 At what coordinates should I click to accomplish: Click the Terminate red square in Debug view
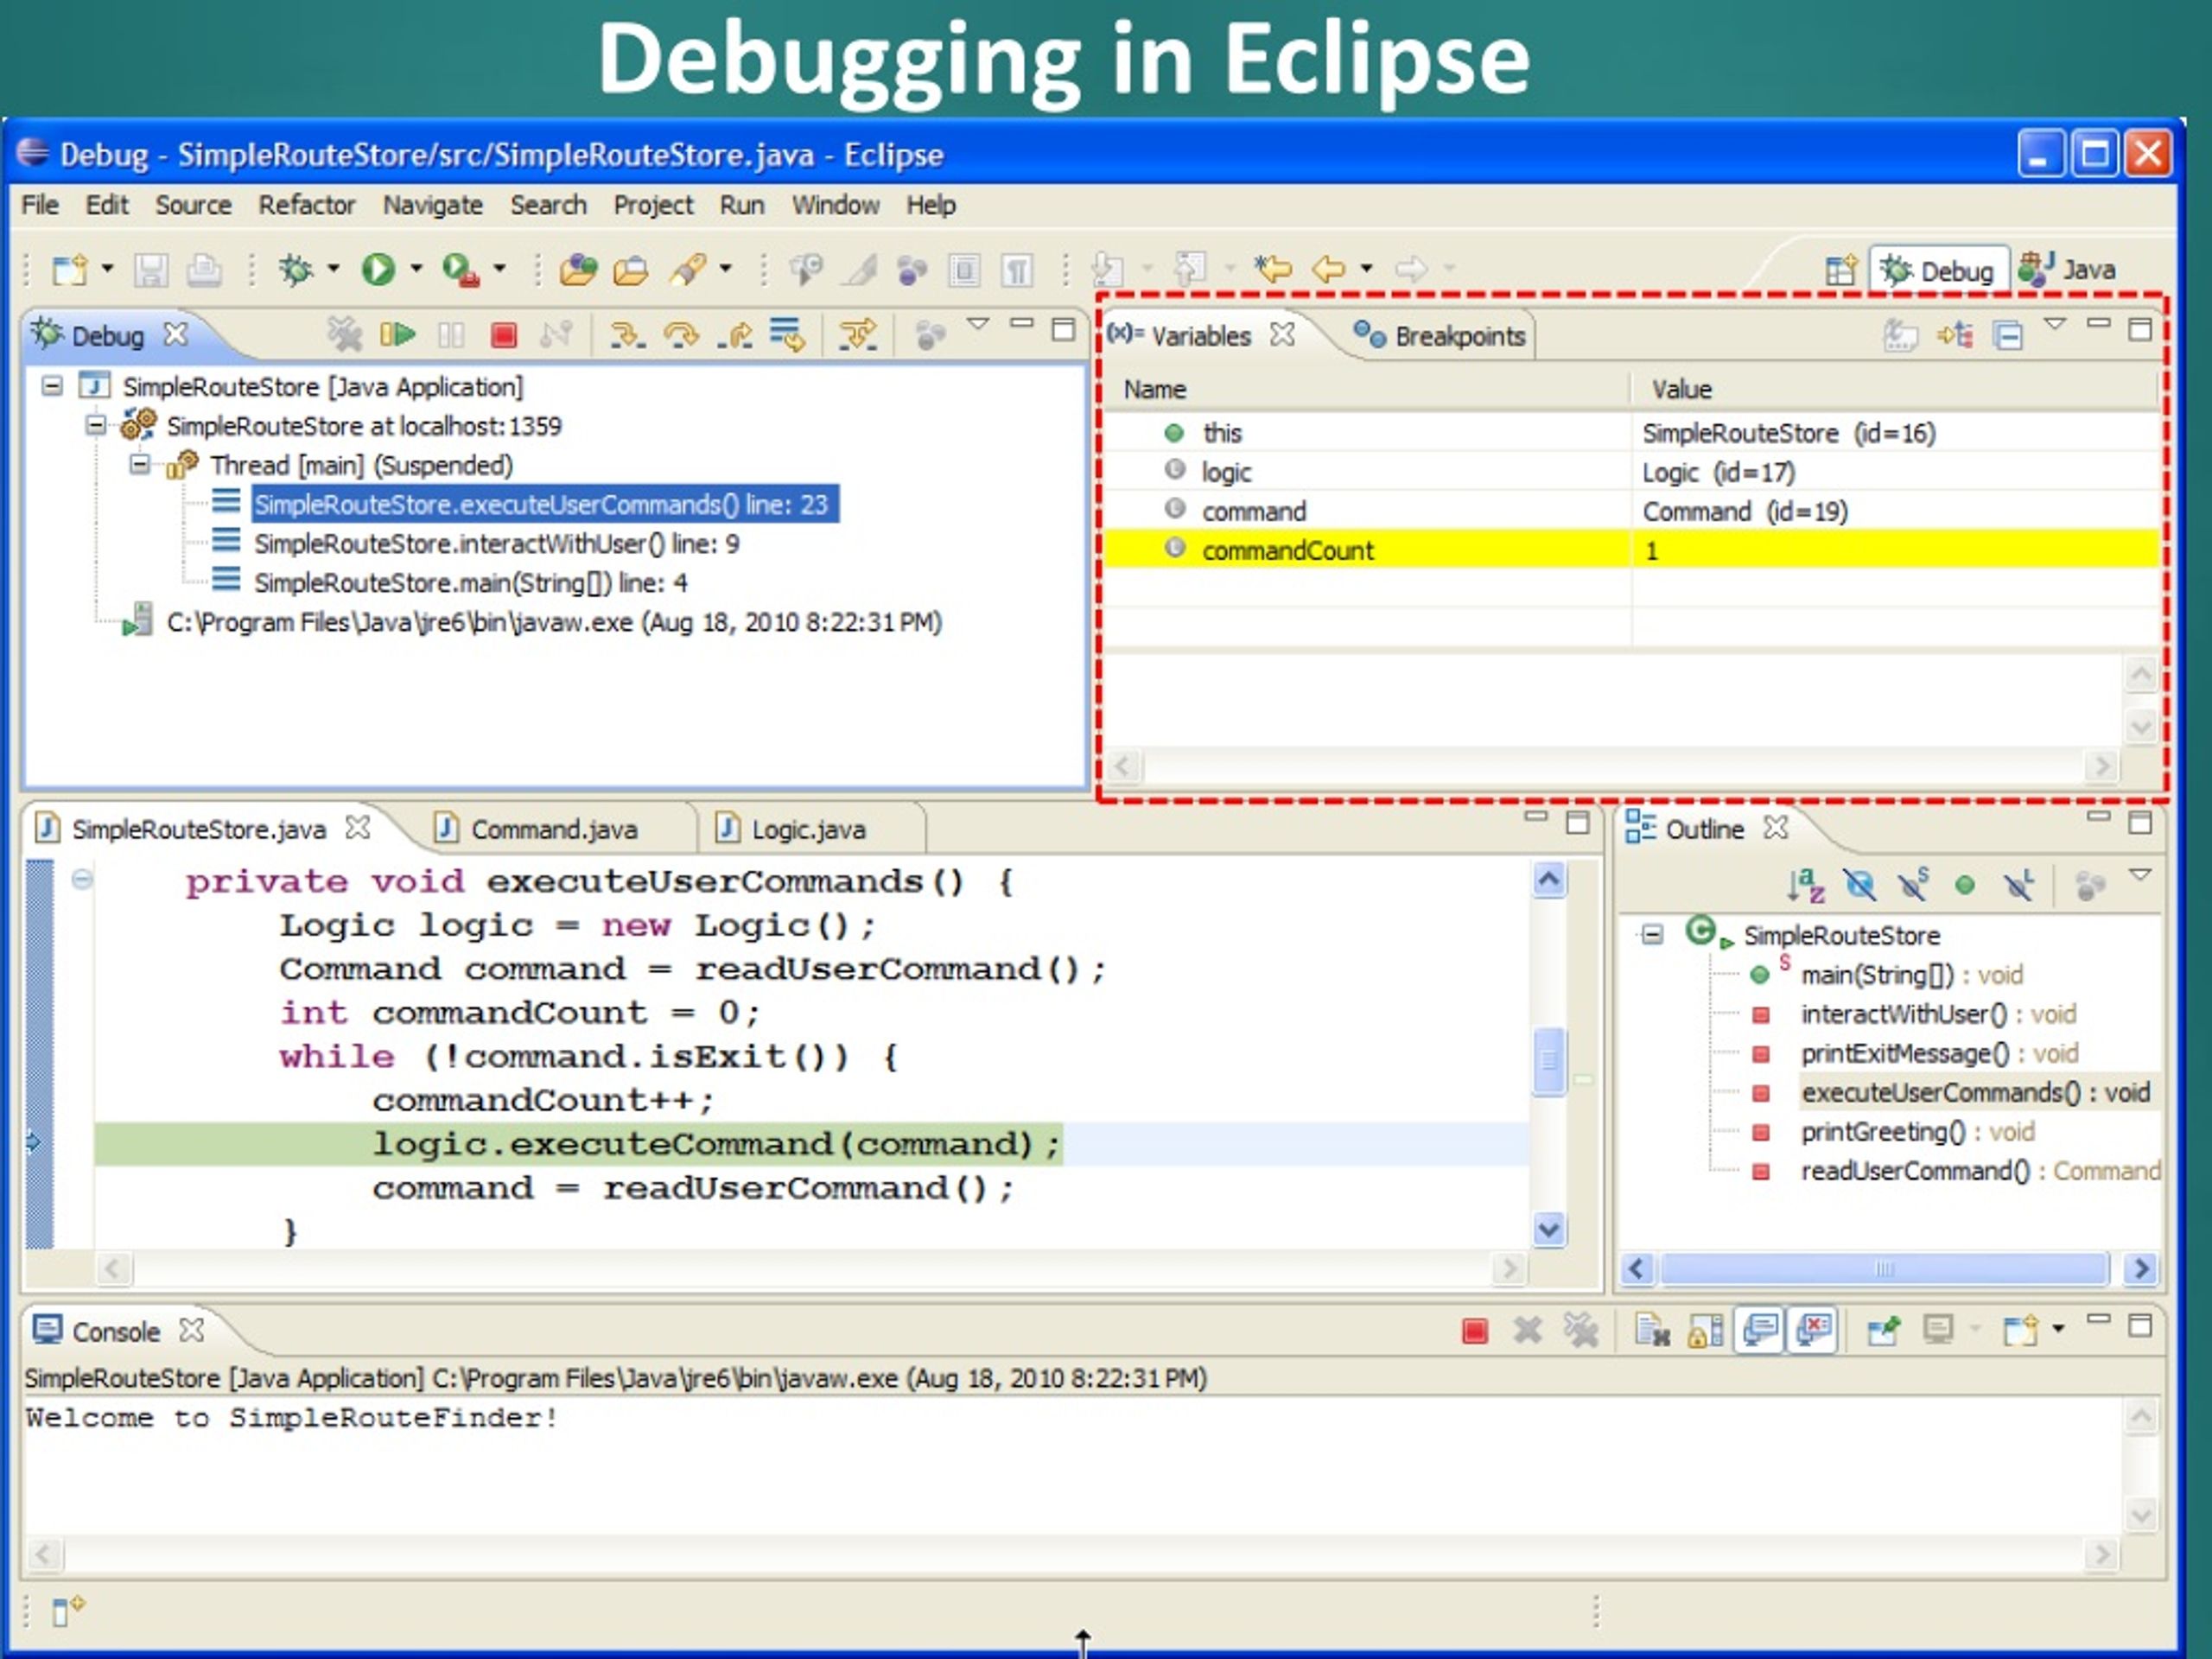(504, 335)
